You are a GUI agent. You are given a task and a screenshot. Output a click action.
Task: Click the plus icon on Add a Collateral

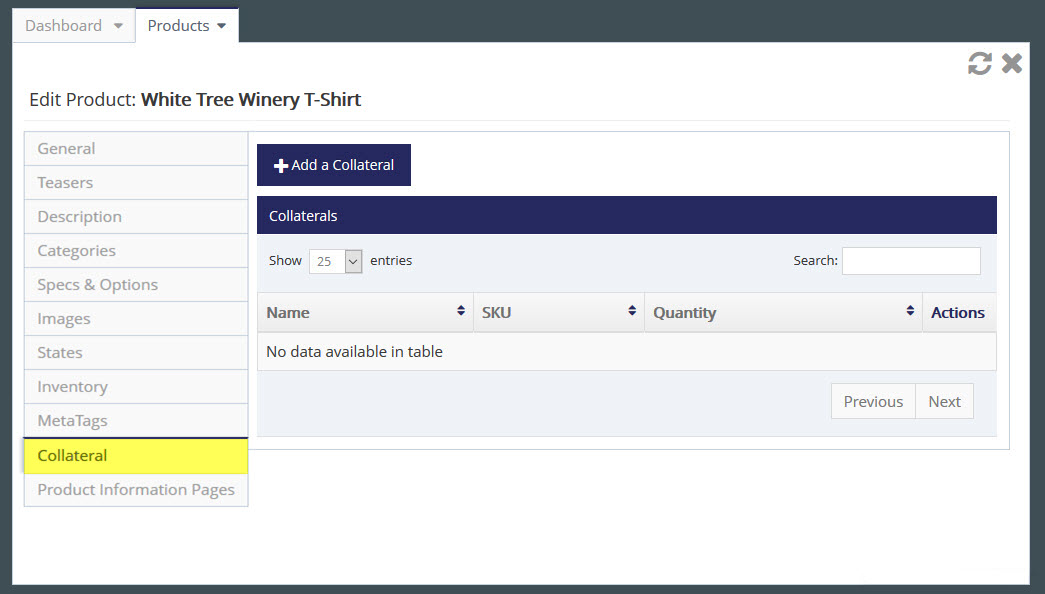pyautogui.click(x=280, y=165)
